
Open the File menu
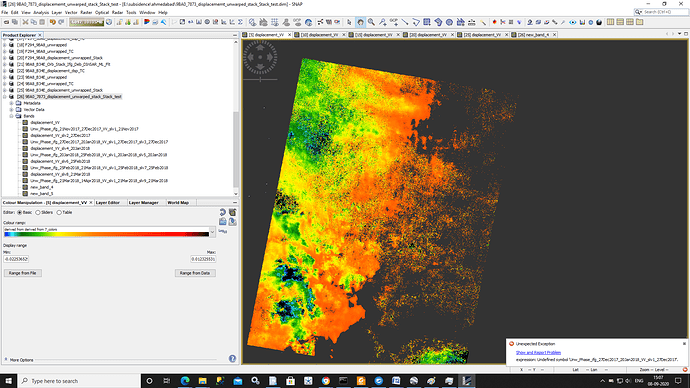pyautogui.click(x=5, y=13)
